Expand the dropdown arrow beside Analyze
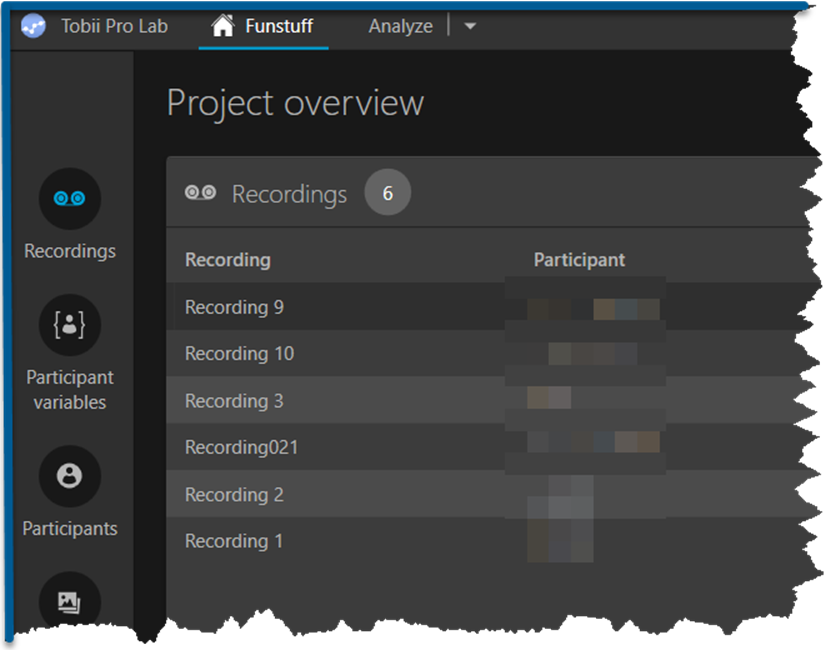The width and height of the screenshot is (831, 650). (x=470, y=27)
